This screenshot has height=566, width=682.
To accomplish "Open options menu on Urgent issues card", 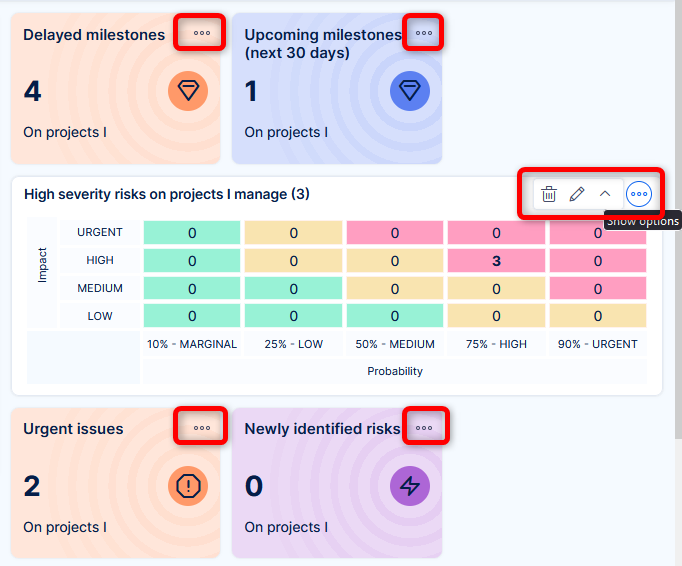I will pos(202,427).
